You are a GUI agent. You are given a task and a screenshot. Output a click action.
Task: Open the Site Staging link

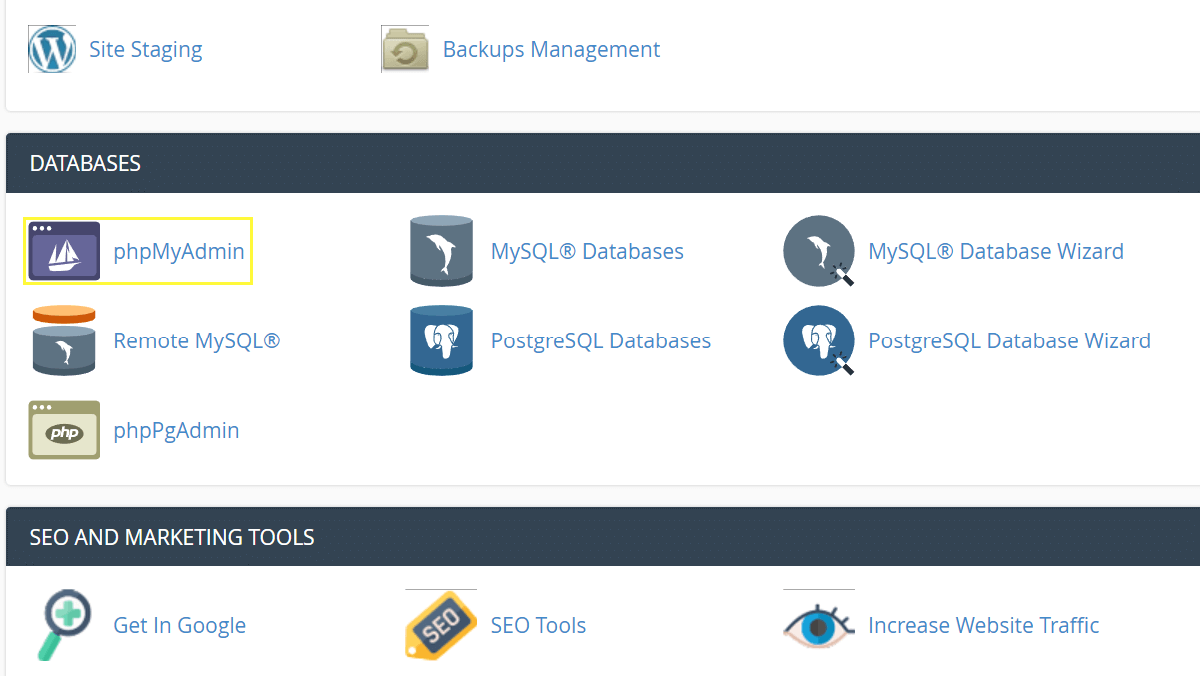point(146,49)
